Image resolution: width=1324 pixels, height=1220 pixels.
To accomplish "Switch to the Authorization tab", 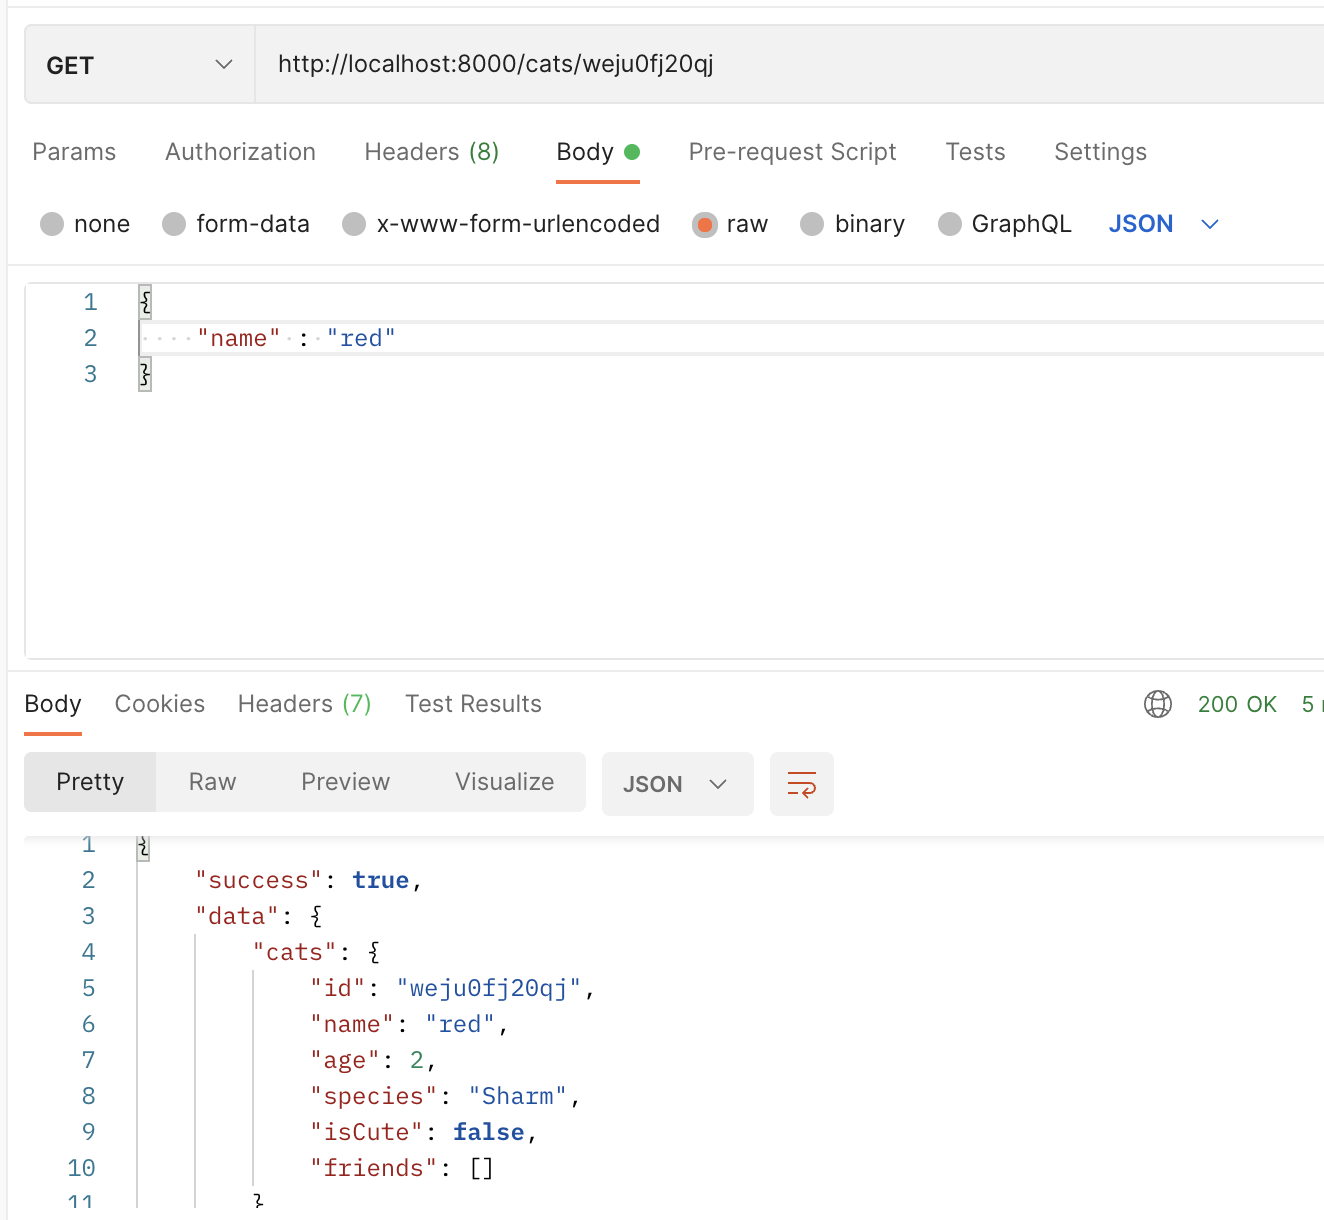I will (240, 152).
